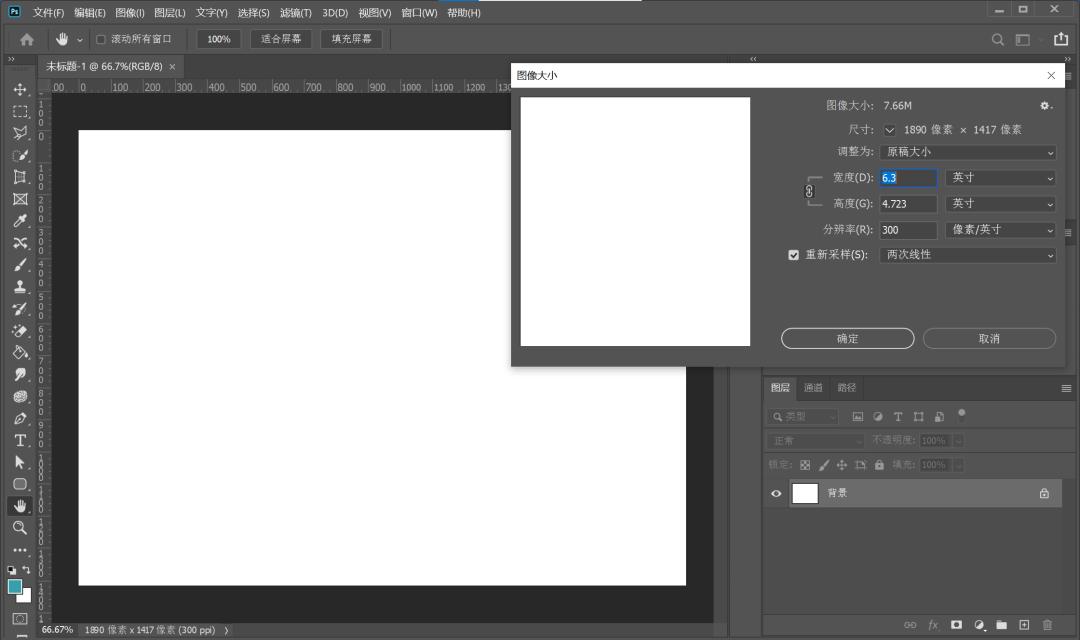
Task: Confirm the dialog with 确定 button
Action: 847,339
